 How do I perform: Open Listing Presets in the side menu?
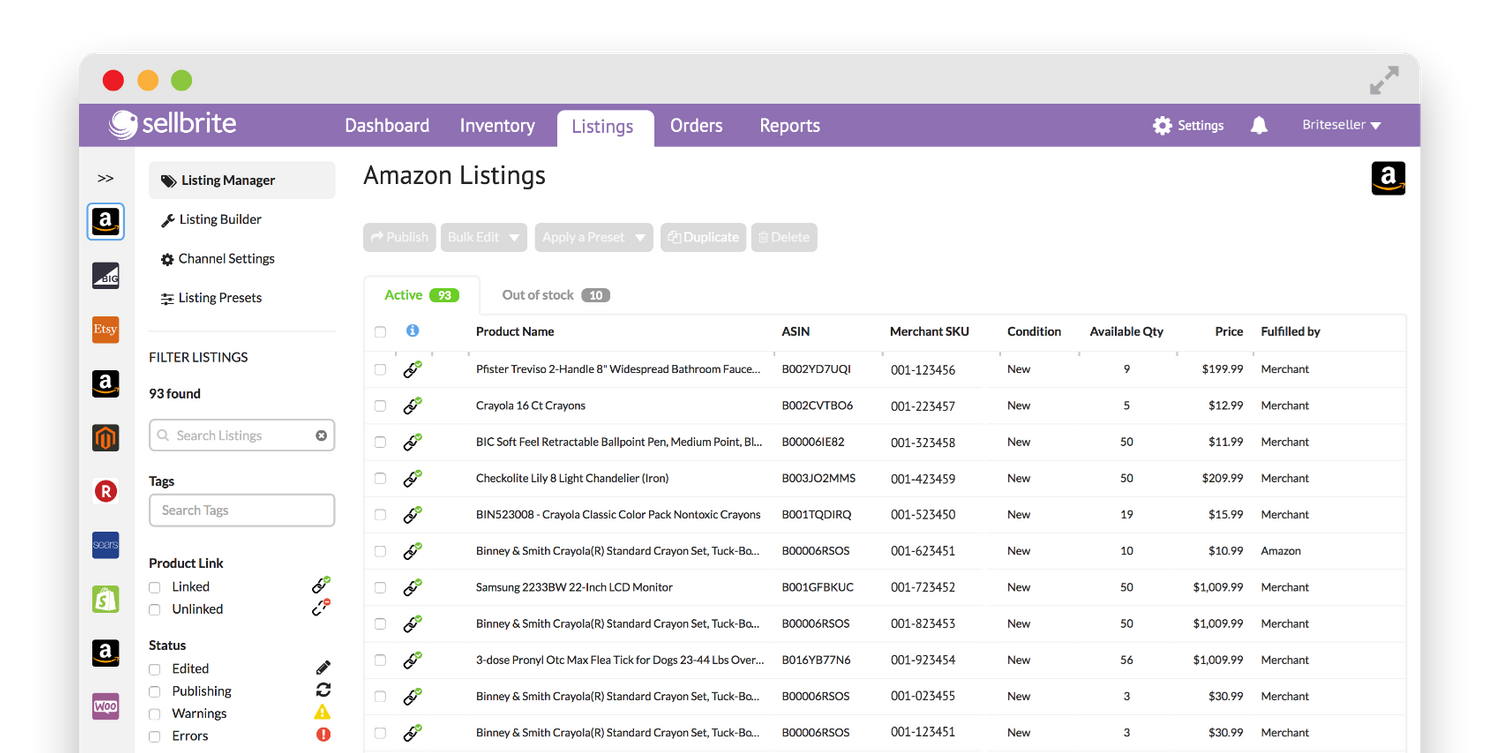(x=211, y=298)
